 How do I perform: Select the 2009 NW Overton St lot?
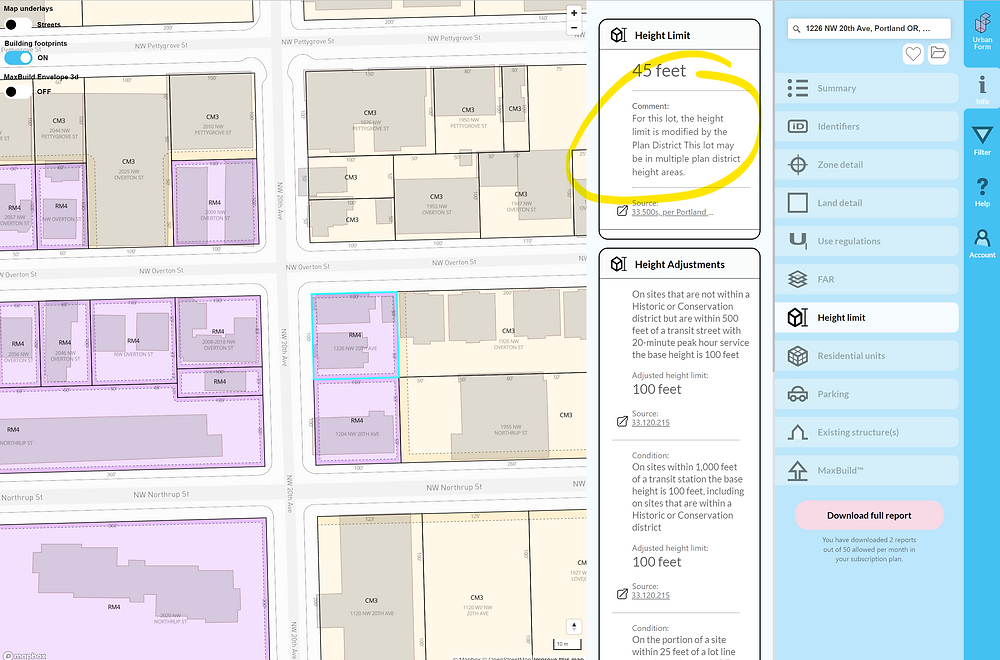[215, 203]
